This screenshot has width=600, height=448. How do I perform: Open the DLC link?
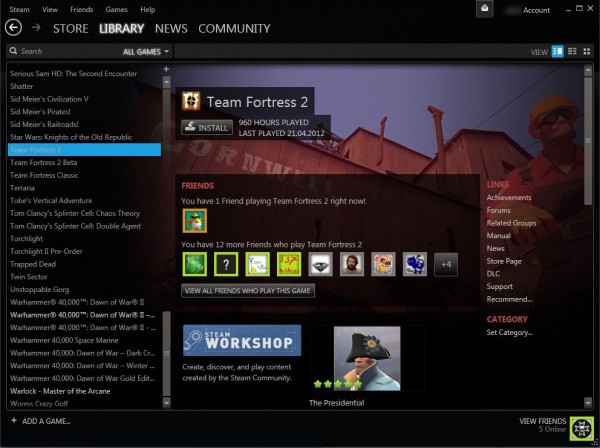tap(493, 274)
